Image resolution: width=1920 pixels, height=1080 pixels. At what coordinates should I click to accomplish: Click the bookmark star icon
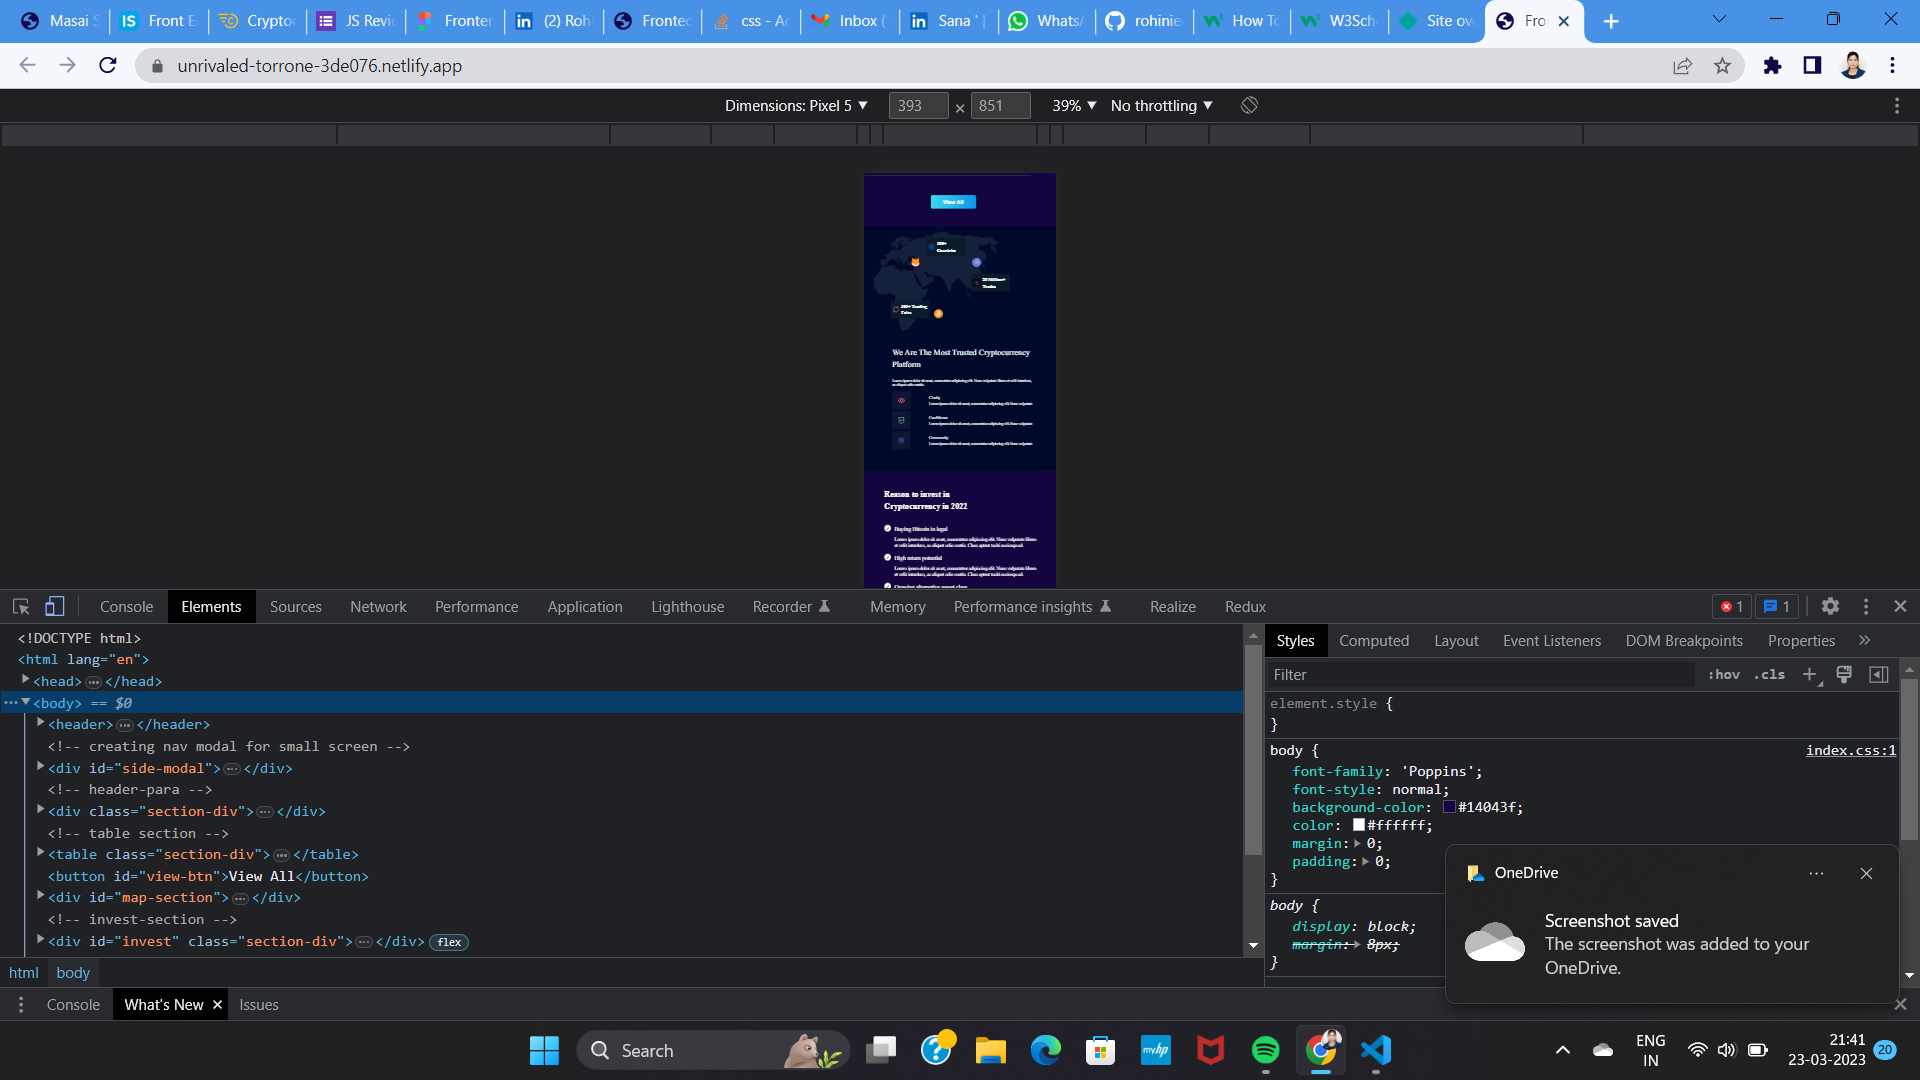[x=1722, y=66]
